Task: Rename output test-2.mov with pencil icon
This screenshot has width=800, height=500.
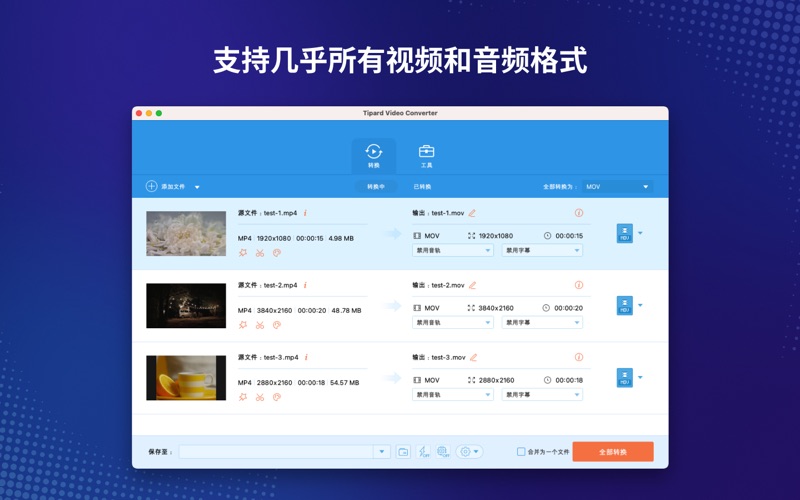Action: pyautogui.click(x=472, y=285)
